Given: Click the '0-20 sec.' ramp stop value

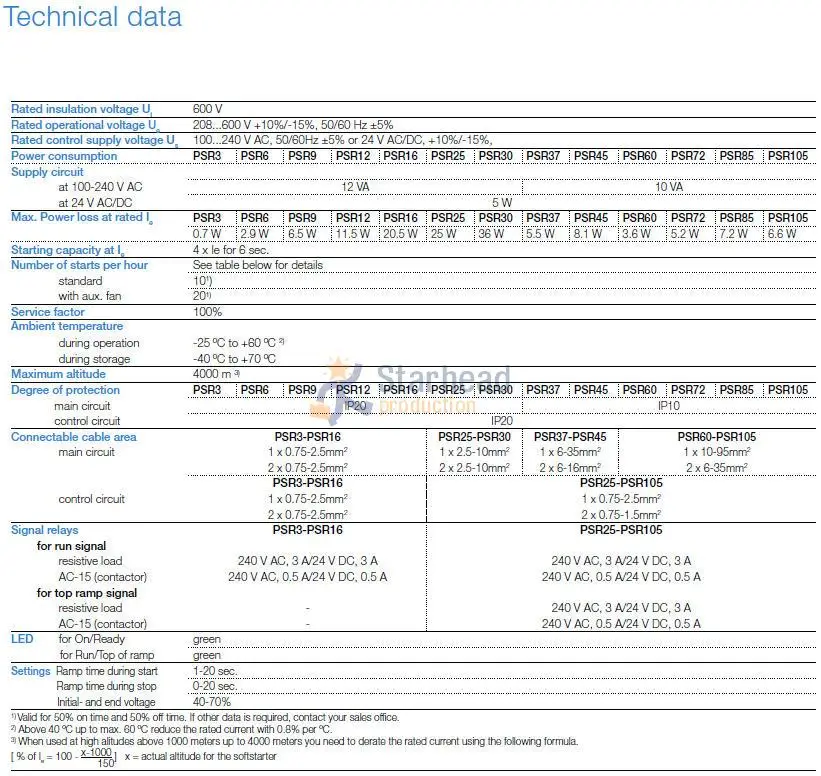Looking at the screenshot, I should pyautogui.click(x=215, y=686).
